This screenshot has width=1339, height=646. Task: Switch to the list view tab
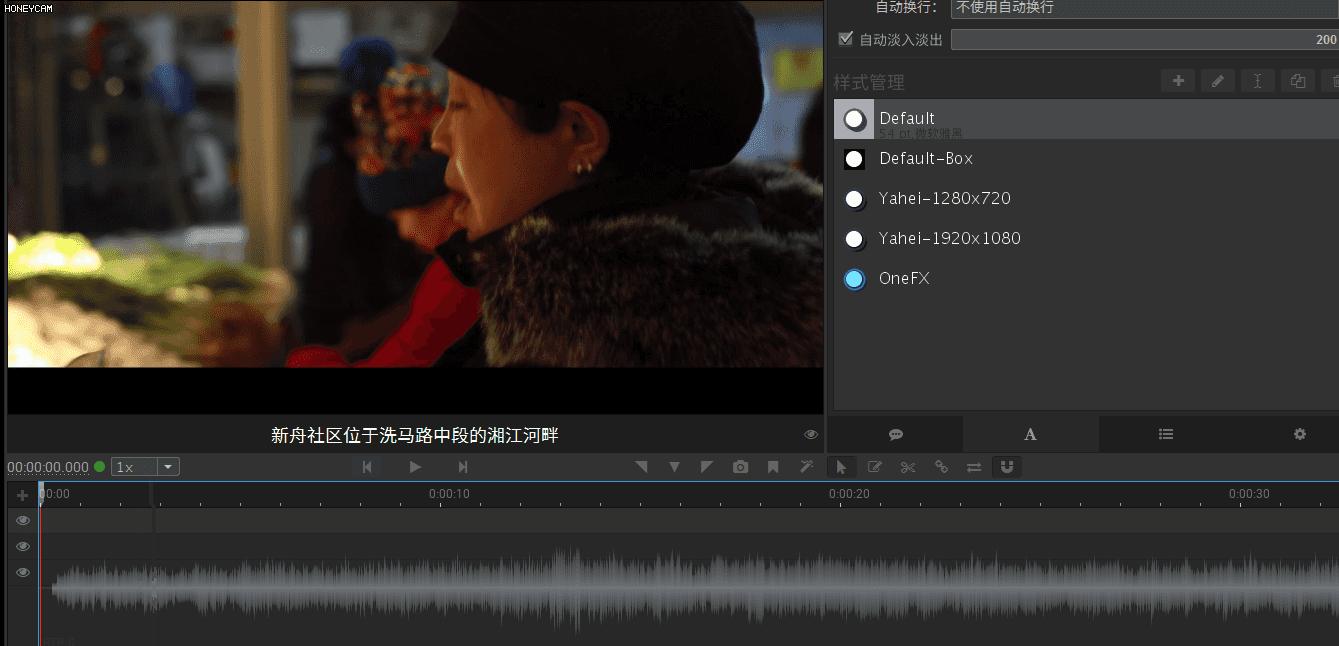pyautogui.click(x=1166, y=434)
